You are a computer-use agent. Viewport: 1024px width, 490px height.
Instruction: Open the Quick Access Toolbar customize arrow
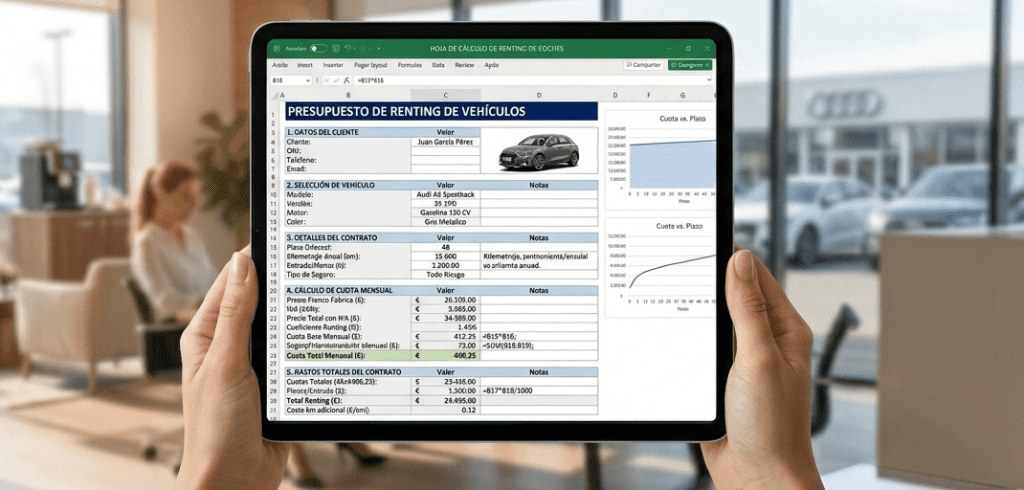pos(379,48)
